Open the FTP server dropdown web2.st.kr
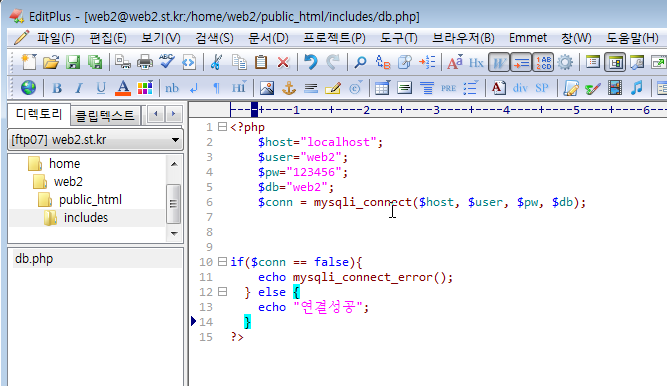 click(x=96, y=140)
